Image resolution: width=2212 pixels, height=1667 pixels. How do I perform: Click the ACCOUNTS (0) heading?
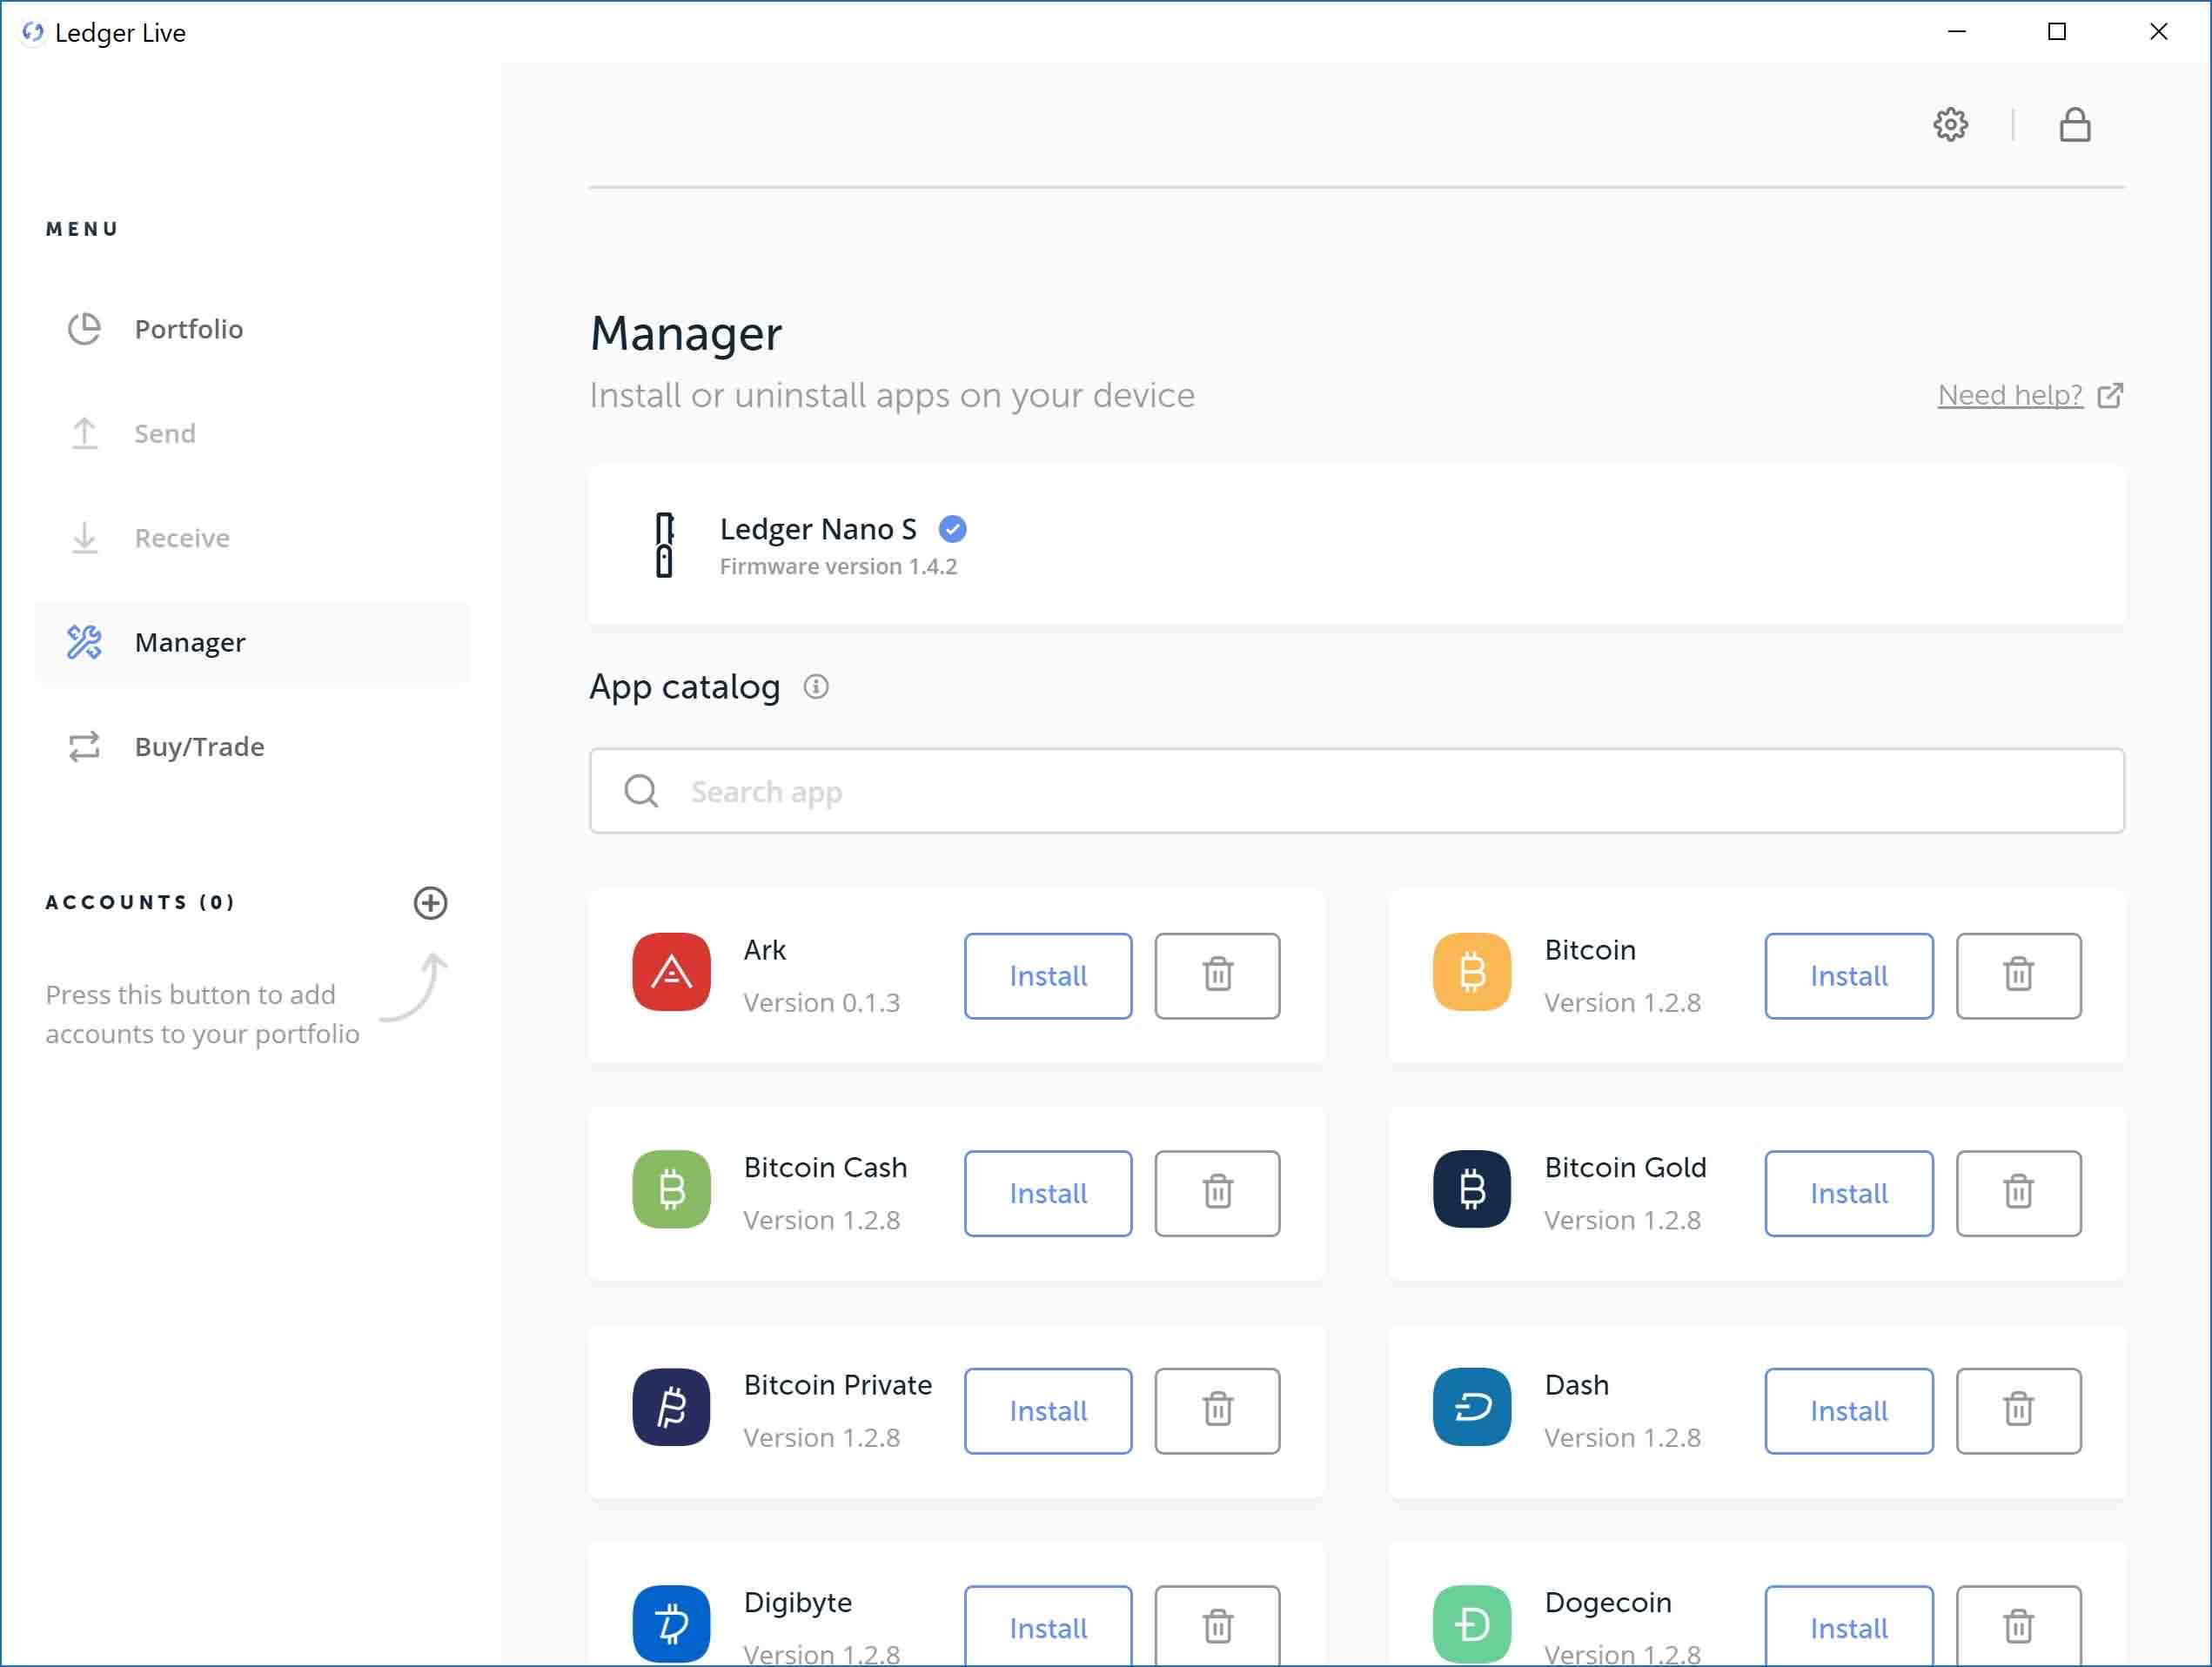[x=140, y=903]
